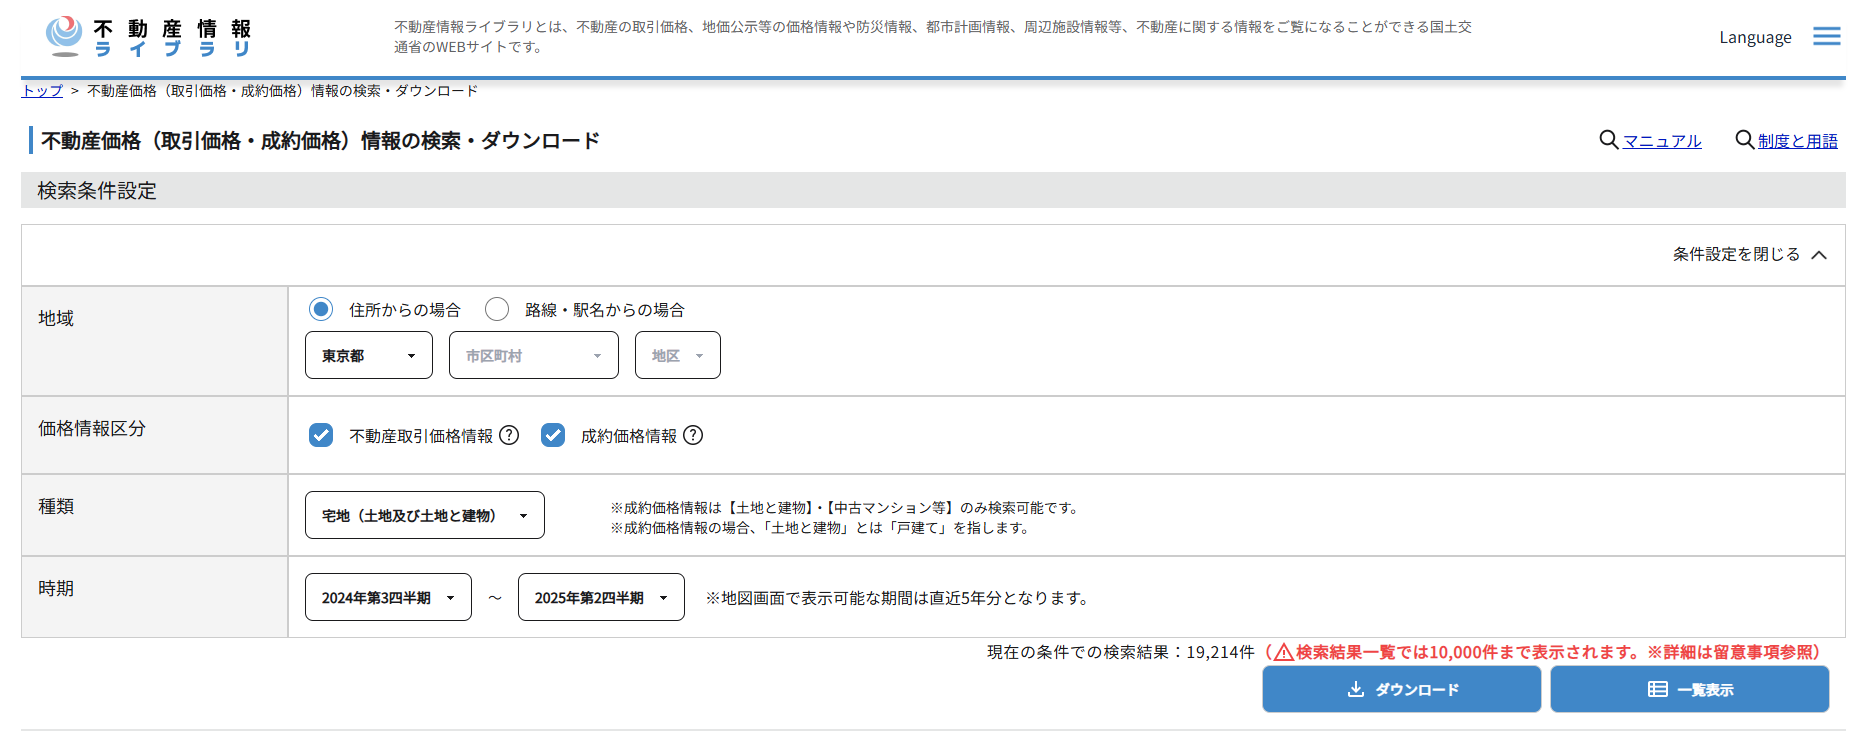Open the 2024年第3四半期 start period dropdown
The height and width of the screenshot is (731, 1865).
(x=388, y=597)
